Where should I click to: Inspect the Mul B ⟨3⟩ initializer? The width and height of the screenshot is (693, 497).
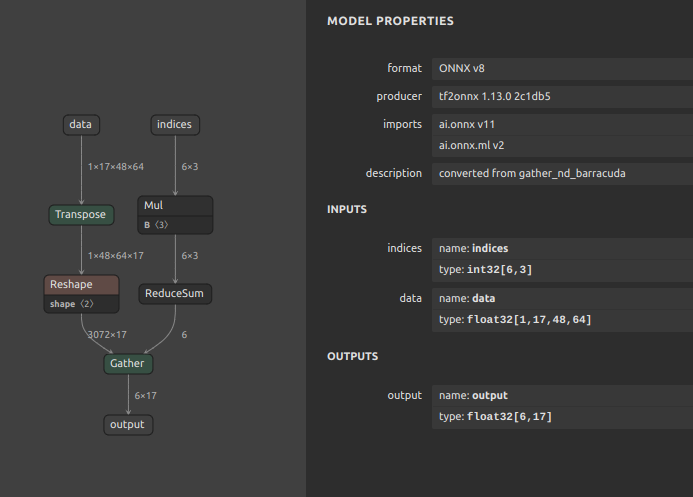175,225
